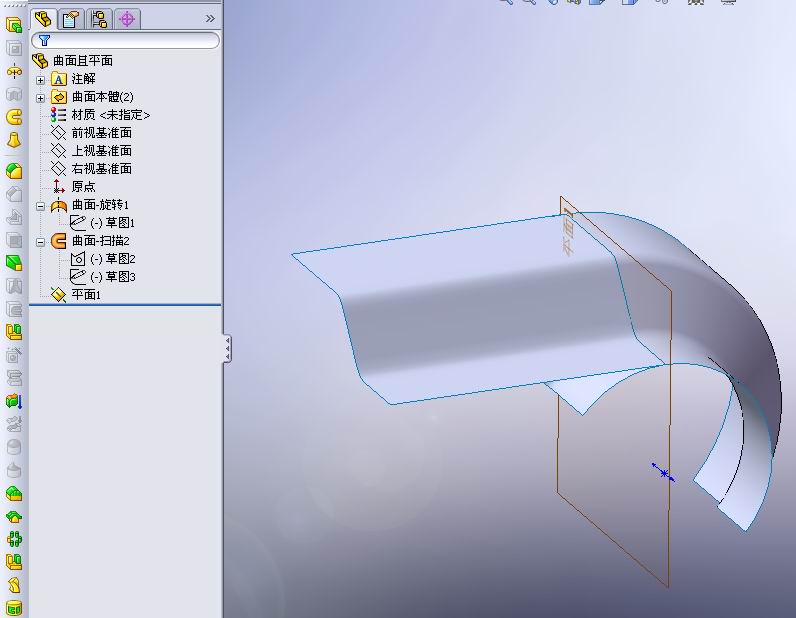Collapse the 曲面-旋转1 feature
796x618 pixels.
click(x=41, y=206)
